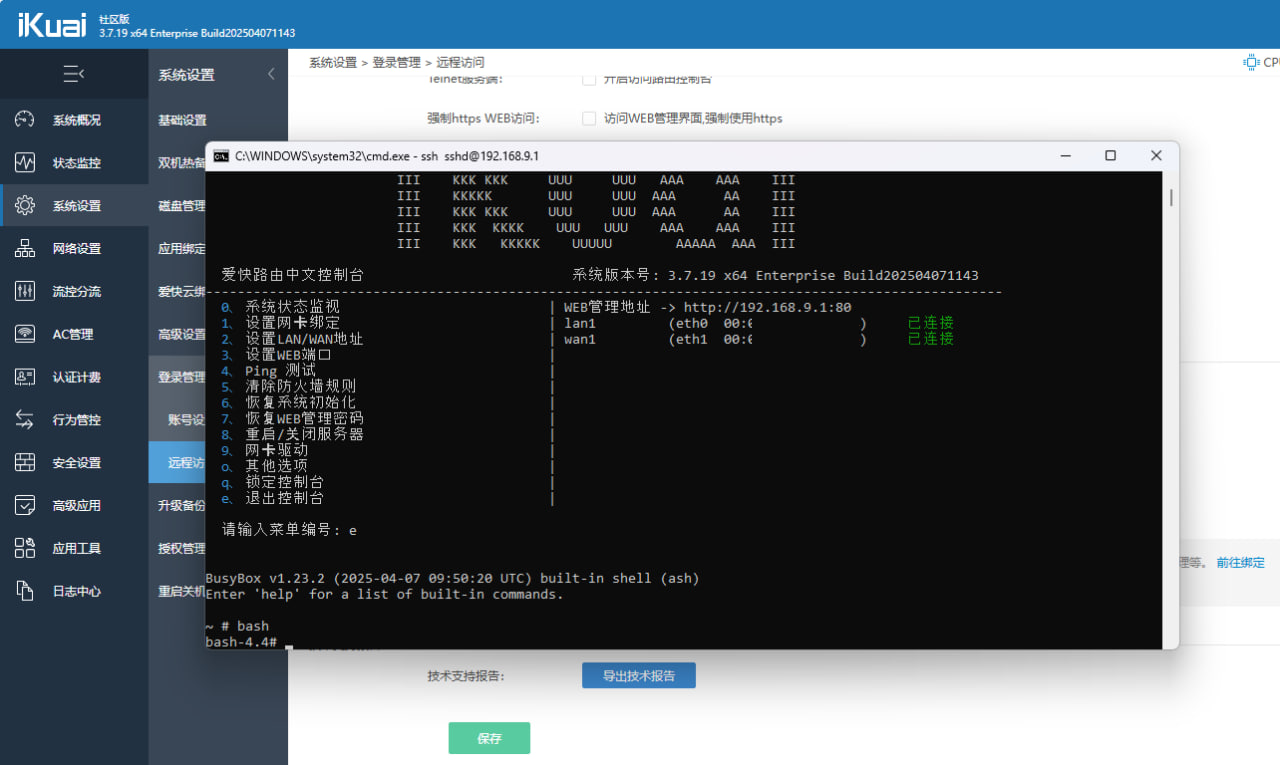Viewport: 1280px width, 765px height.
Task: Enable 强制使用https checkbox
Action: (589, 118)
